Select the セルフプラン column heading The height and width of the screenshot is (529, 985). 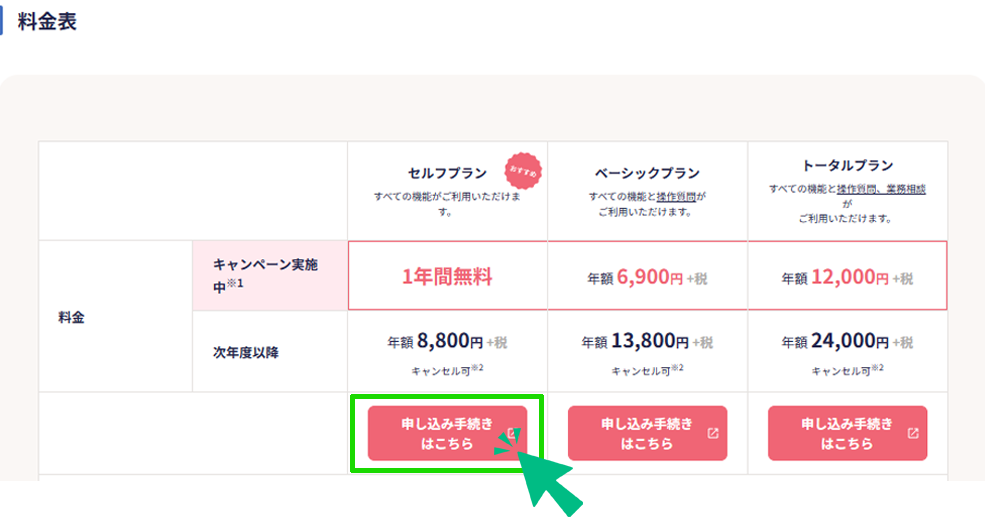tap(447, 173)
